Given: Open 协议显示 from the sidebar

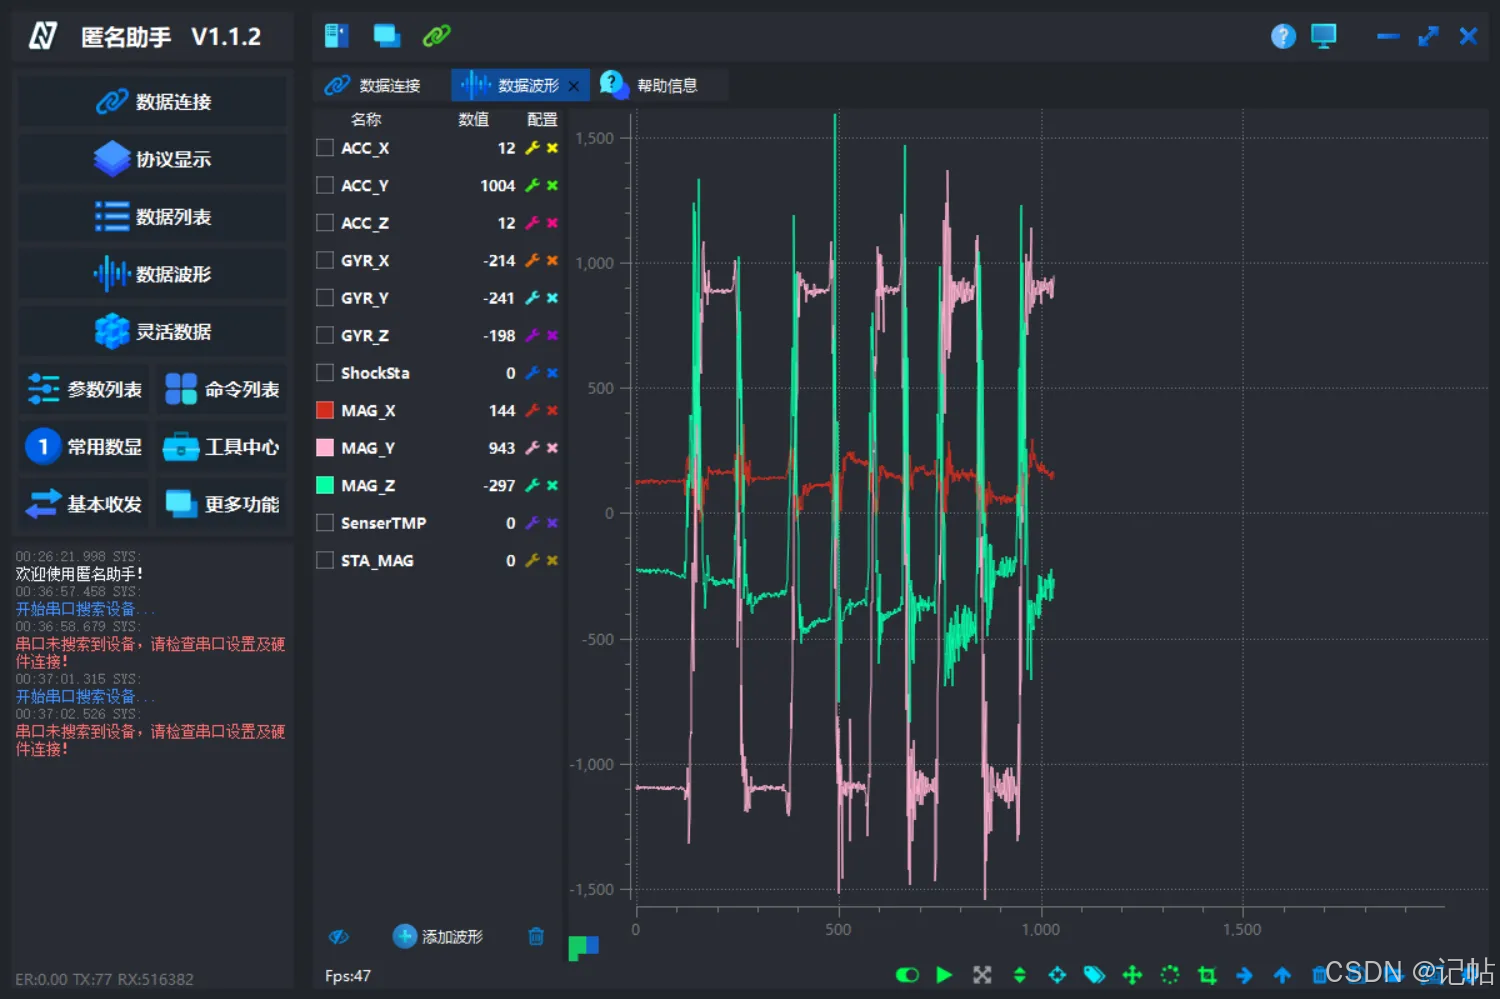Looking at the screenshot, I should [x=153, y=159].
